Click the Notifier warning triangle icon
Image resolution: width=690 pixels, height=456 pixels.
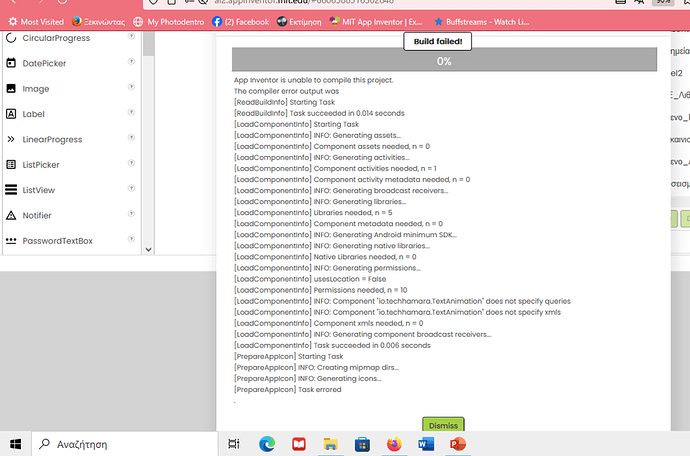11,215
